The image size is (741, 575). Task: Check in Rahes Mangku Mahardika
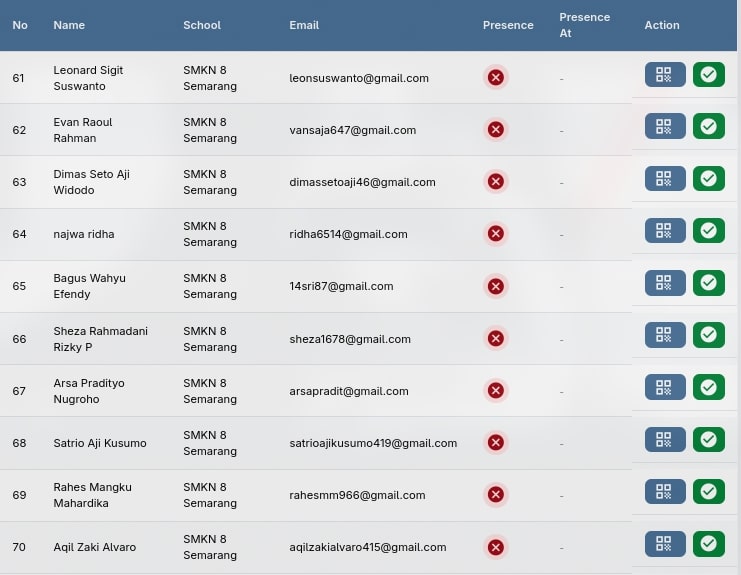(x=708, y=491)
